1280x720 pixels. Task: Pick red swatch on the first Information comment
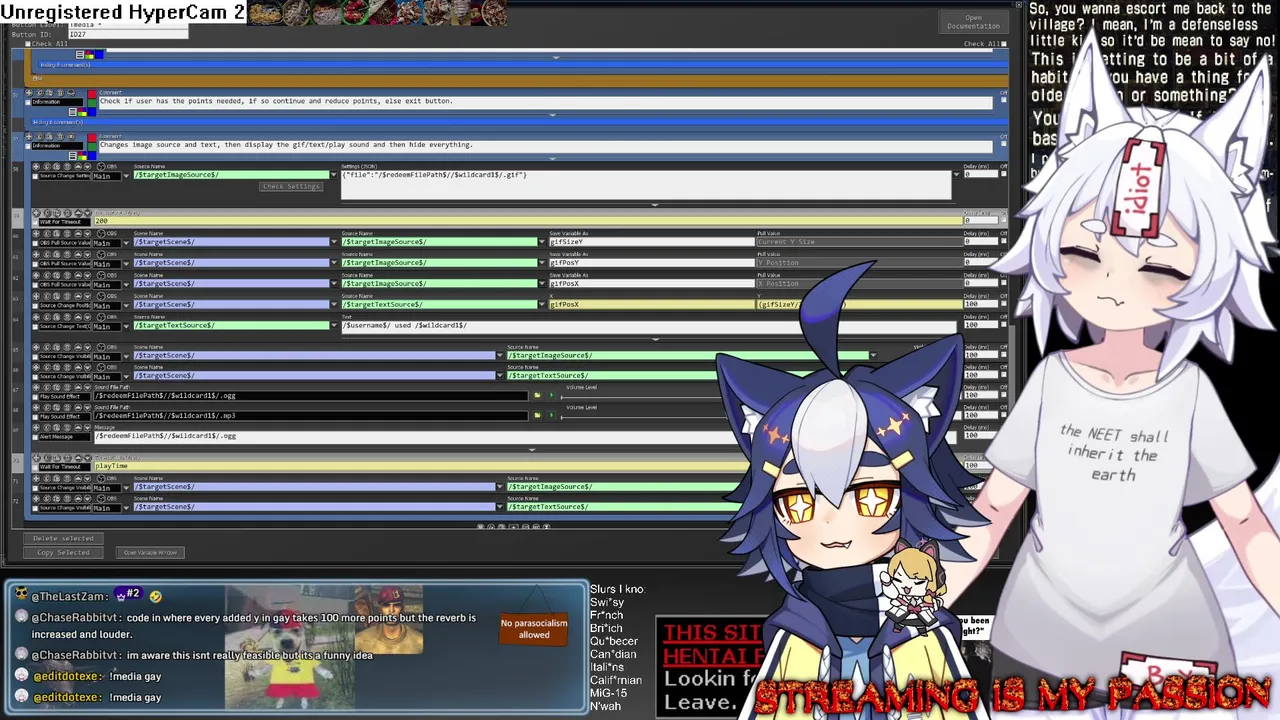pos(91,96)
